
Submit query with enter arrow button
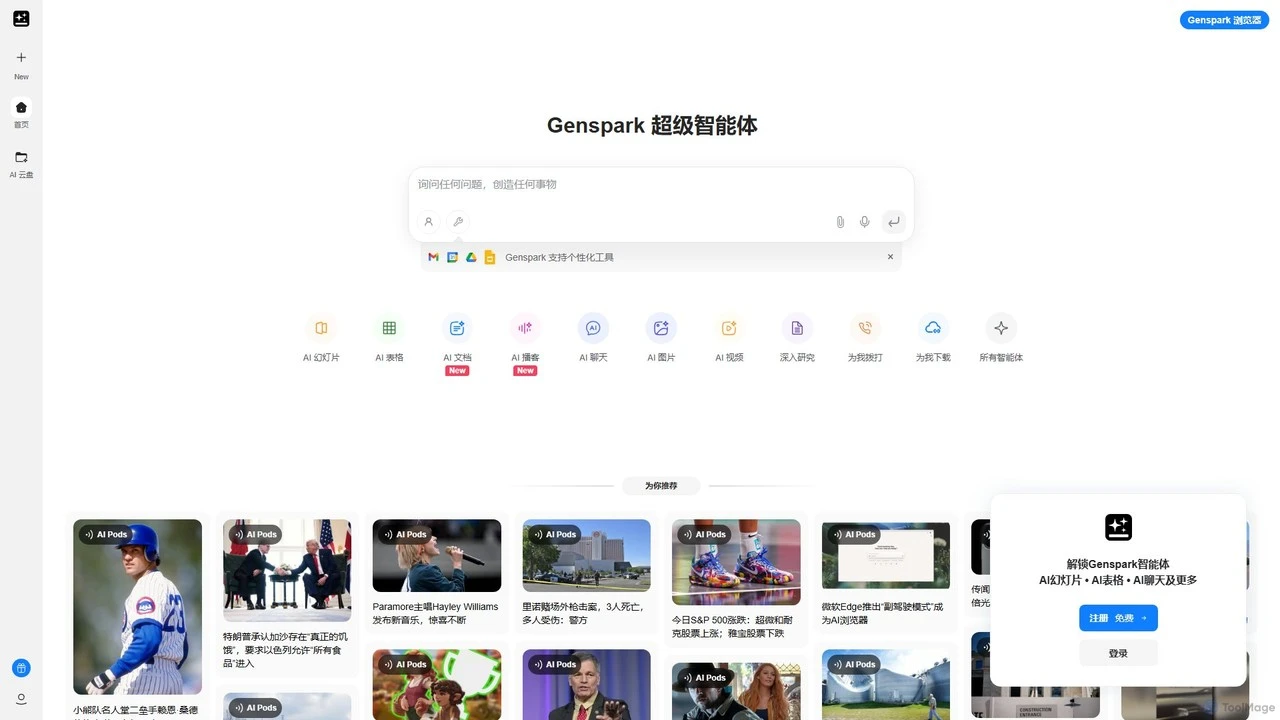click(x=894, y=222)
